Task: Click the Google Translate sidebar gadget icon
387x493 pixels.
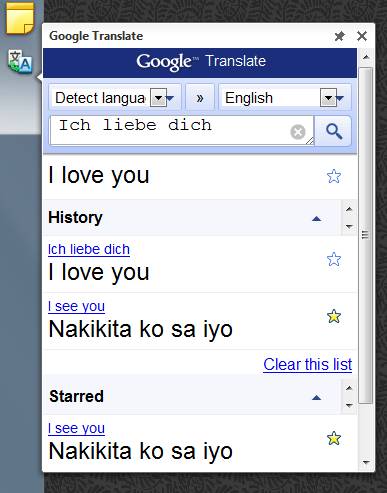Action: pos(20,61)
